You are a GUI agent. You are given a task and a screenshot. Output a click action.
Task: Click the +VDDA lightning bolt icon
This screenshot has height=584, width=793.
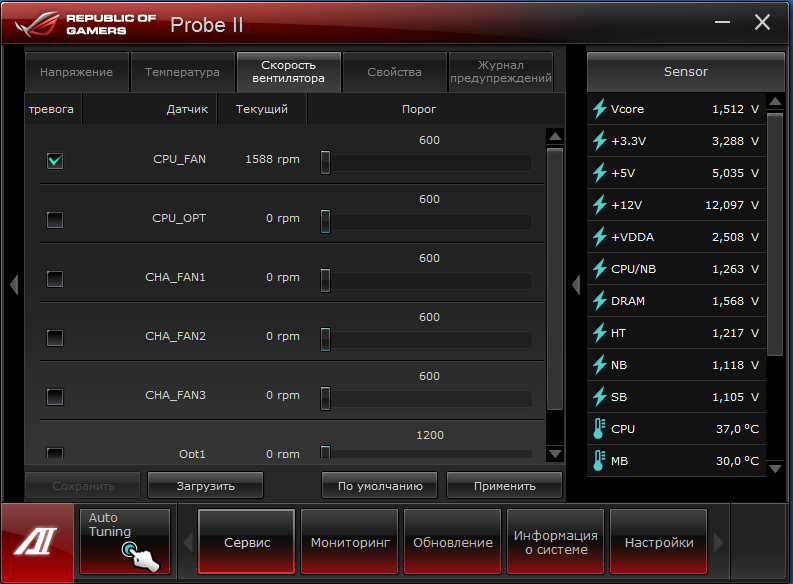pyautogui.click(x=600, y=237)
